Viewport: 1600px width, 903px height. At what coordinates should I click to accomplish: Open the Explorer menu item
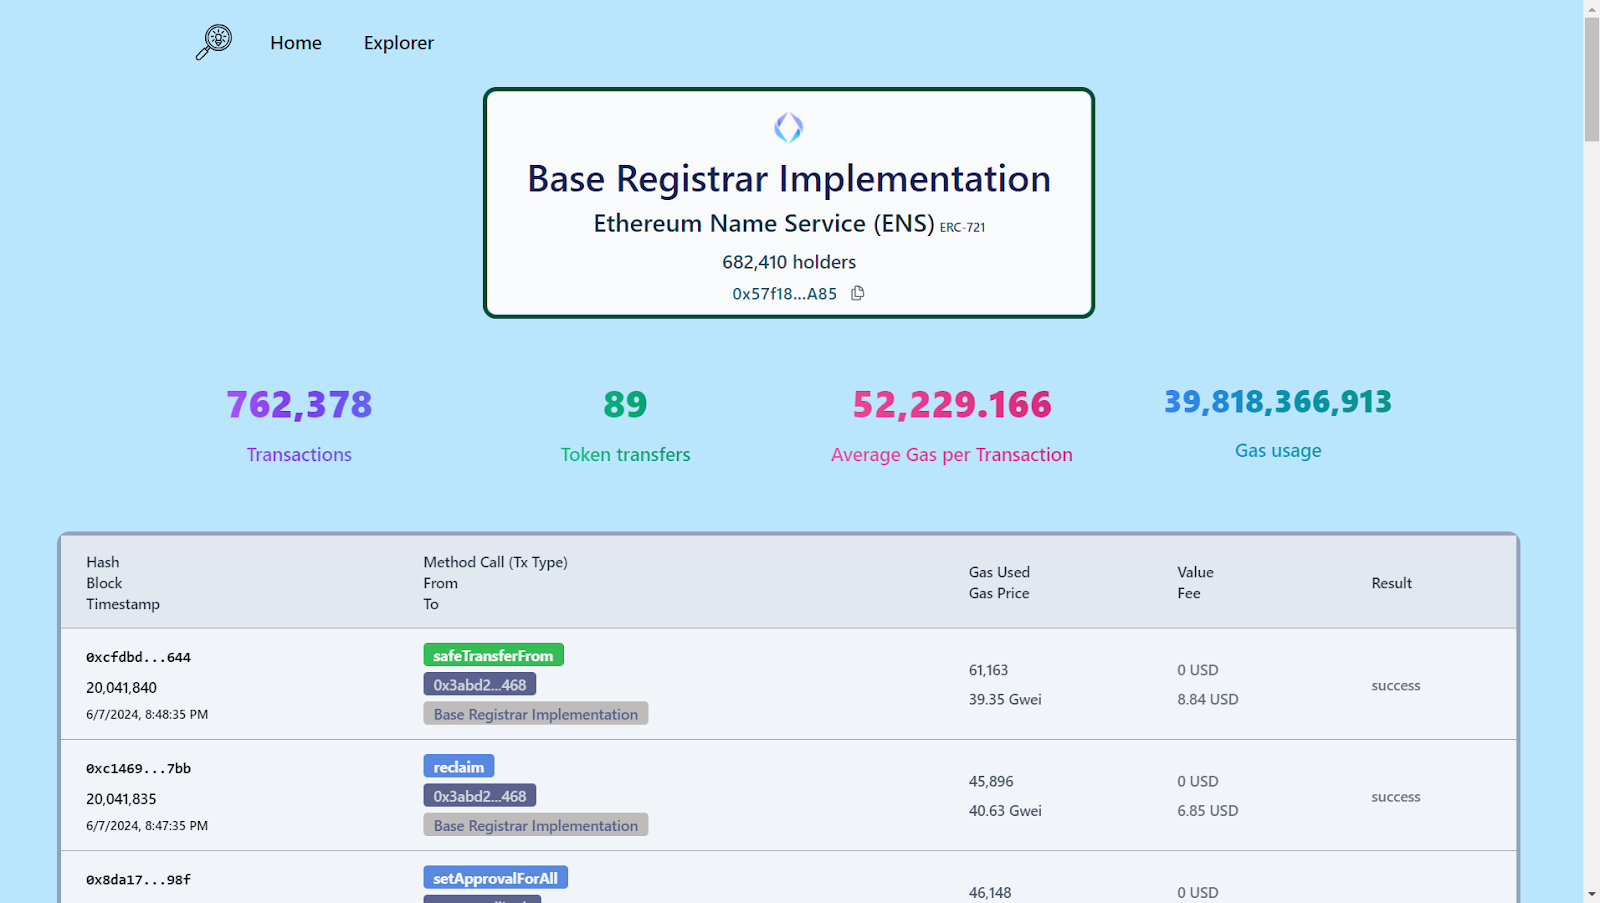tap(399, 43)
